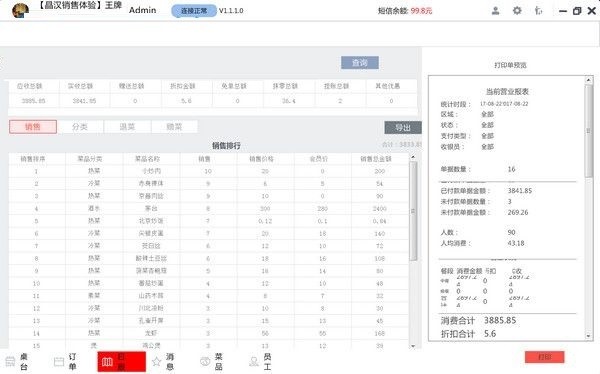Click the 应收总额 value 3885.85 cell

[x=33, y=101]
